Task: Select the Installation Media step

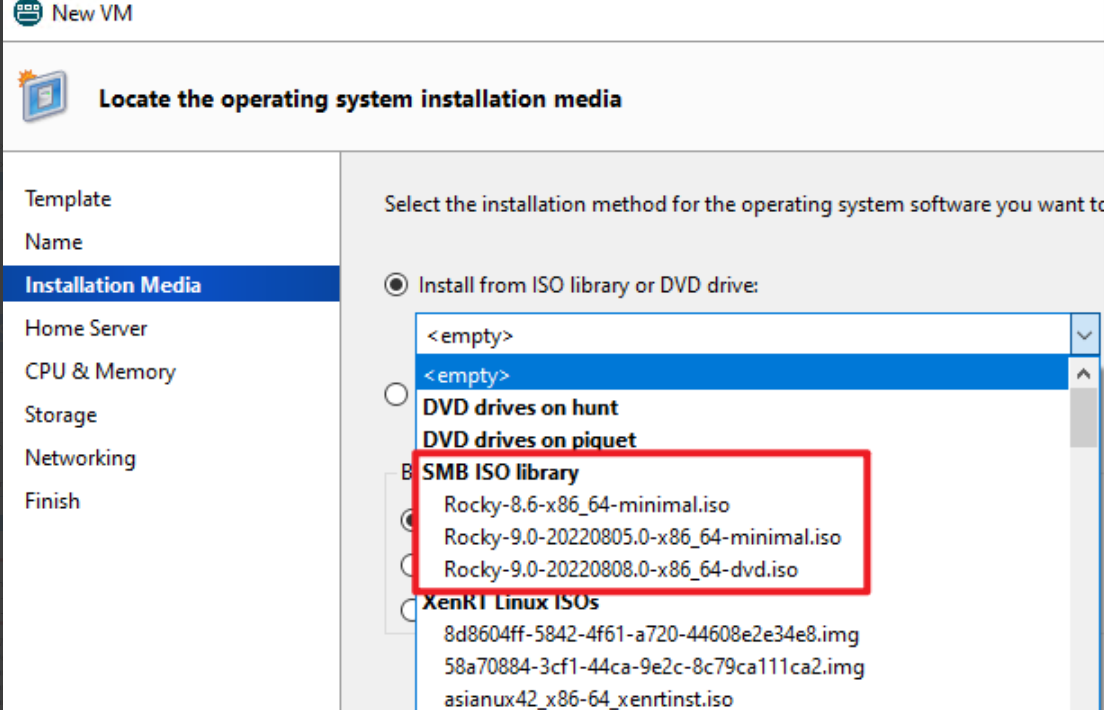Action: coord(113,285)
